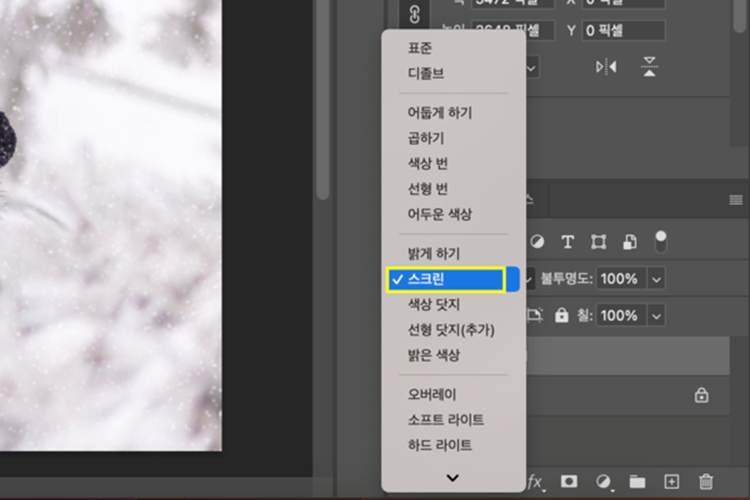Flip horizontally using the flip icon
Viewport: 750px width, 500px height.
coord(606,67)
